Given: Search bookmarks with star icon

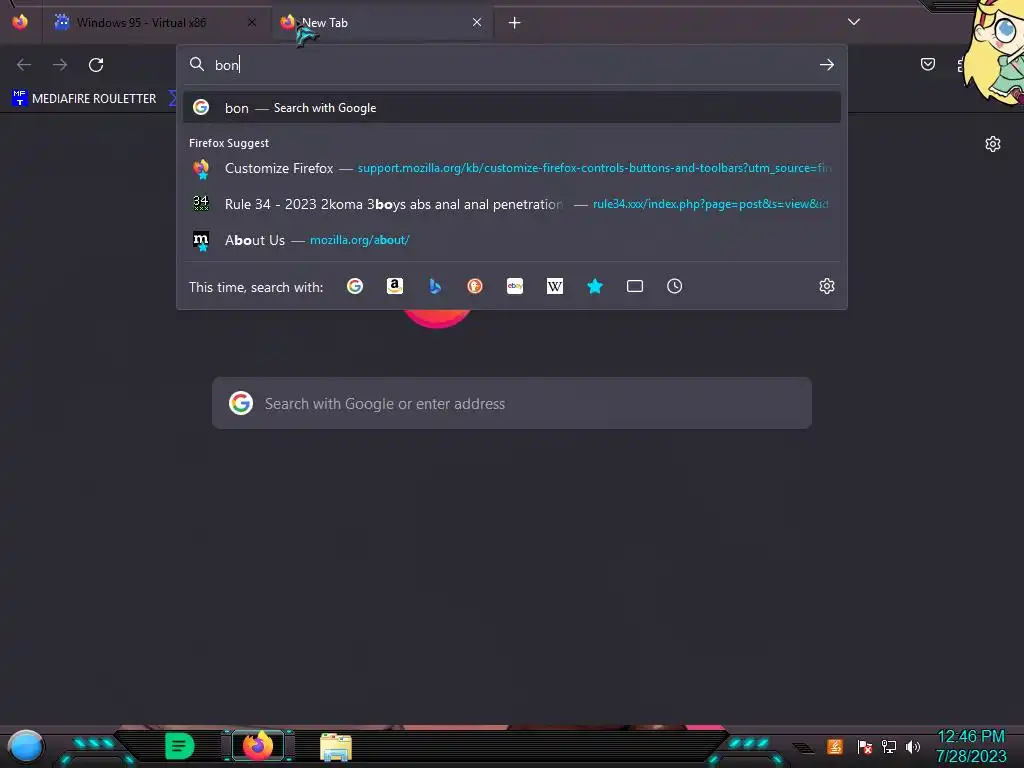Looking at the screenshot, I should pyautogui.click(x=595, y=286).
